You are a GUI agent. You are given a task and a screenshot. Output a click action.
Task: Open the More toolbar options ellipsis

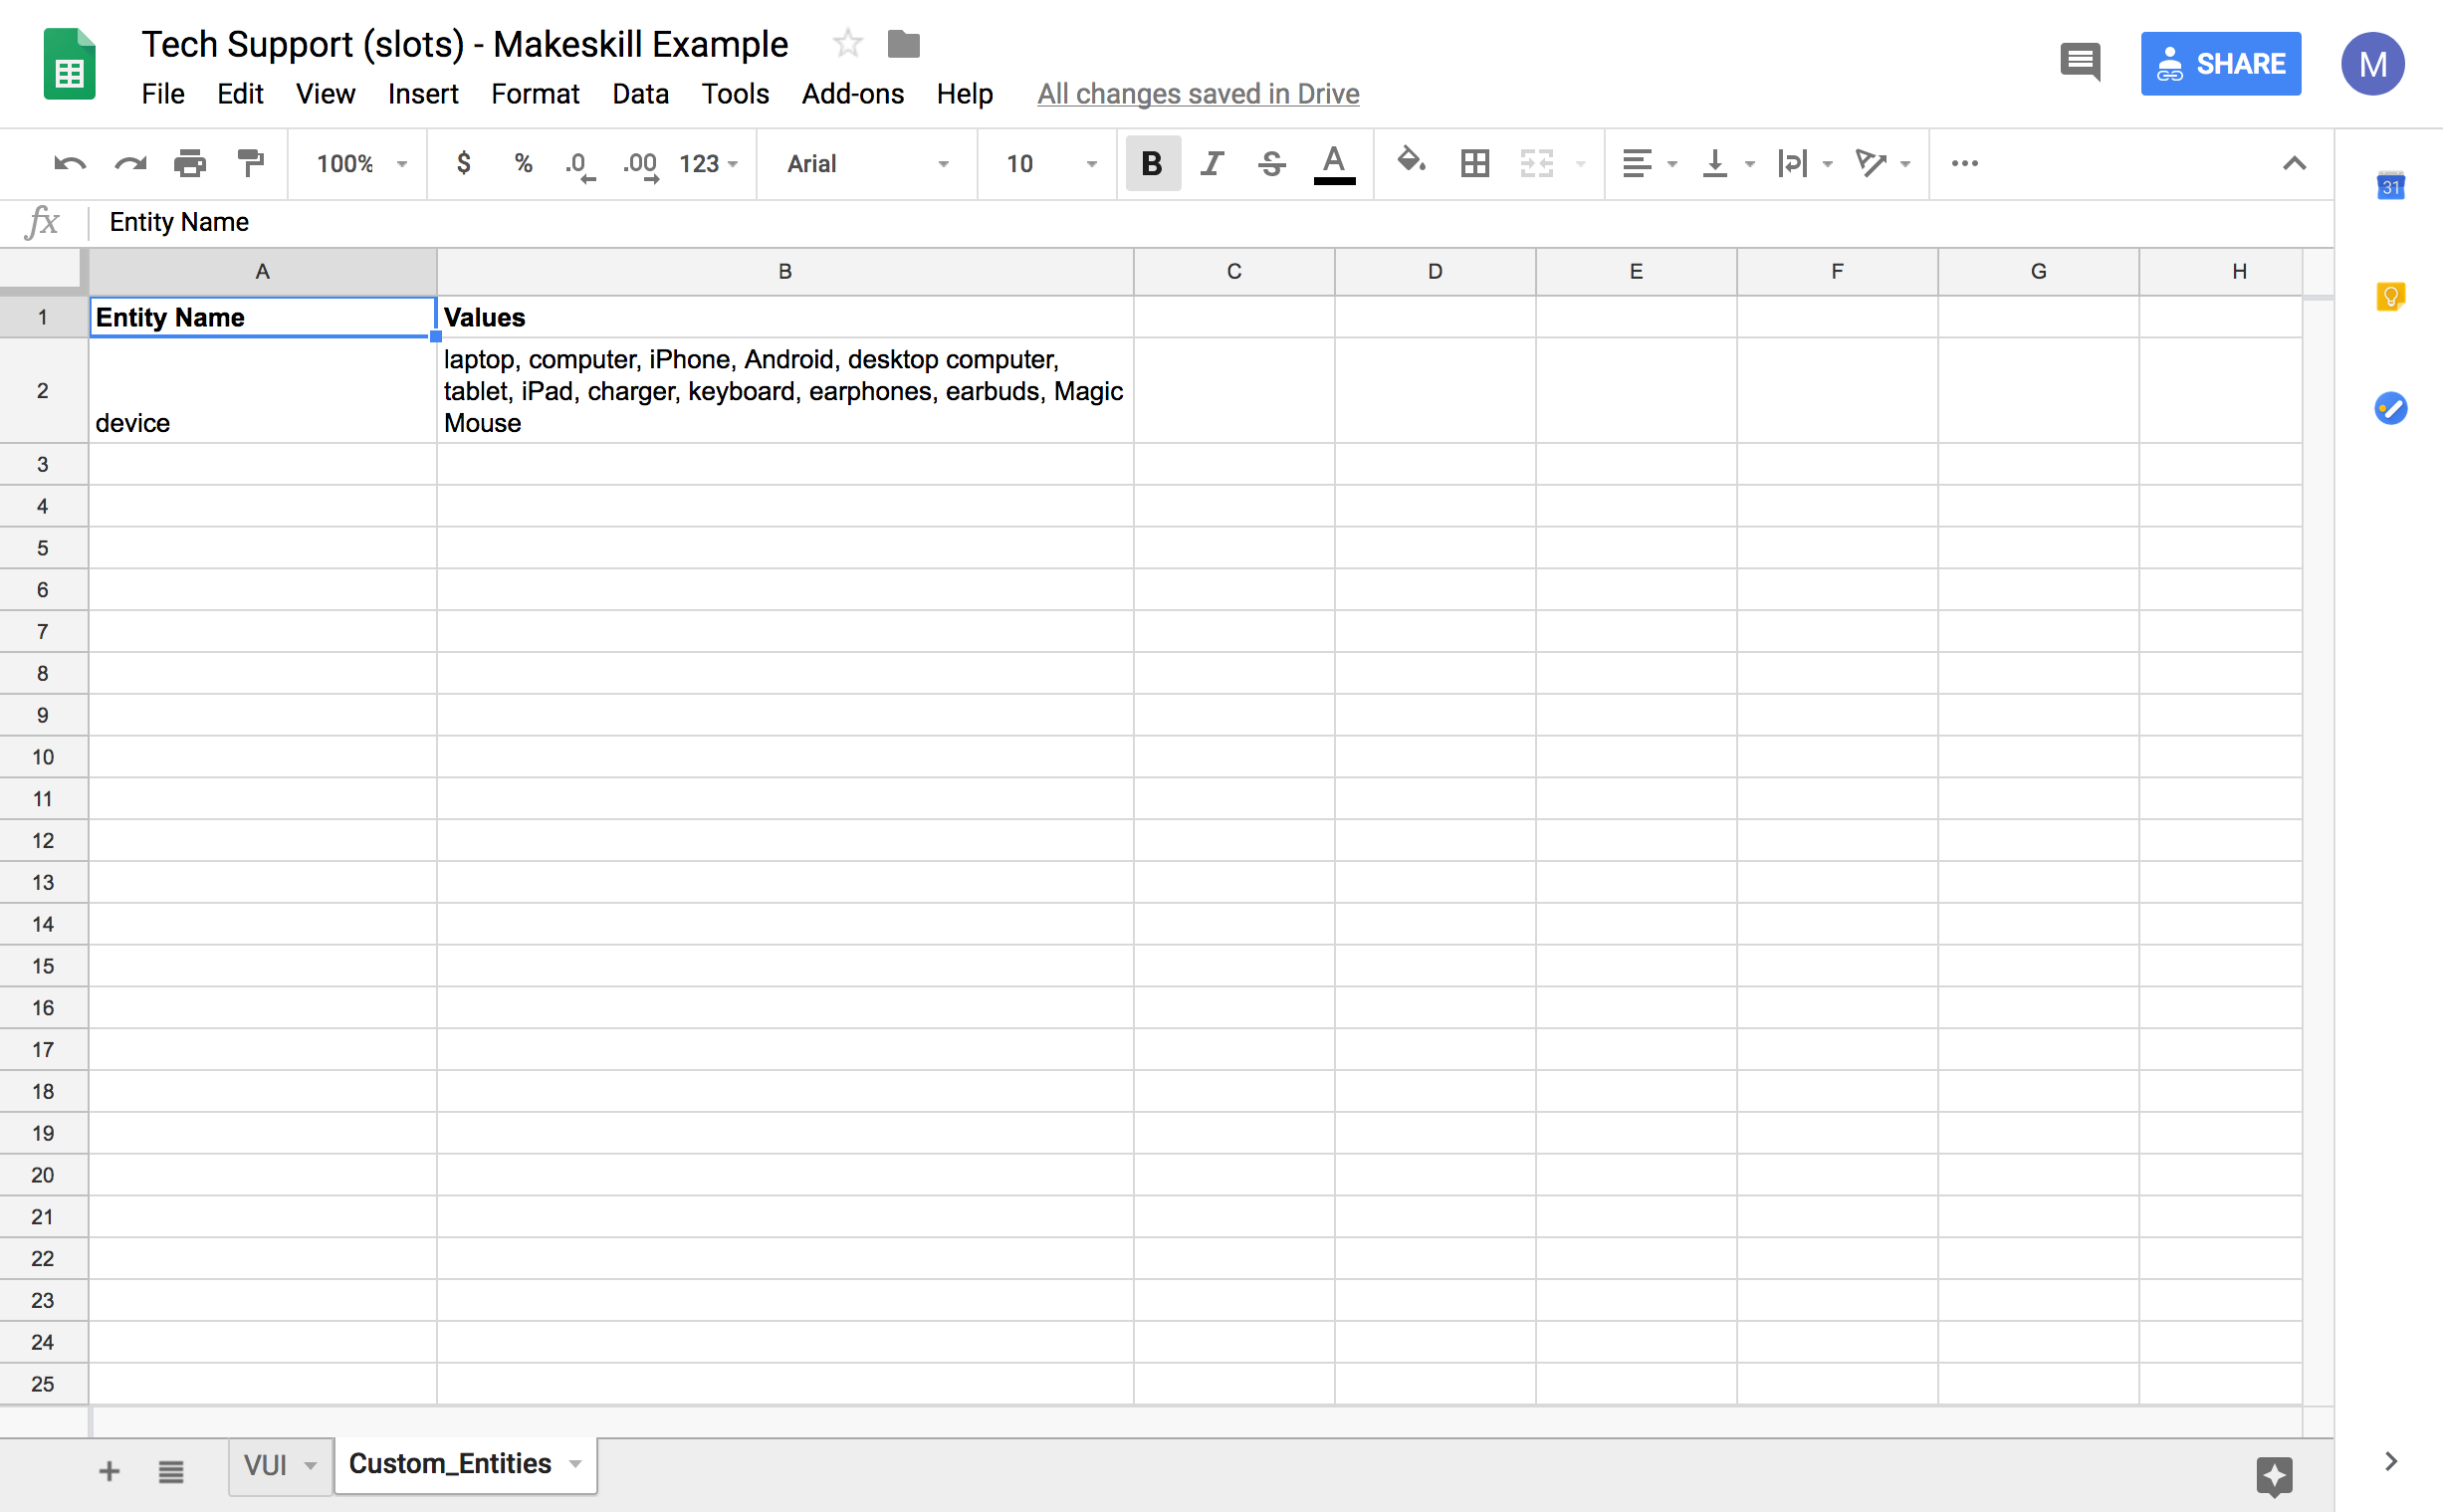[1965, 163]
